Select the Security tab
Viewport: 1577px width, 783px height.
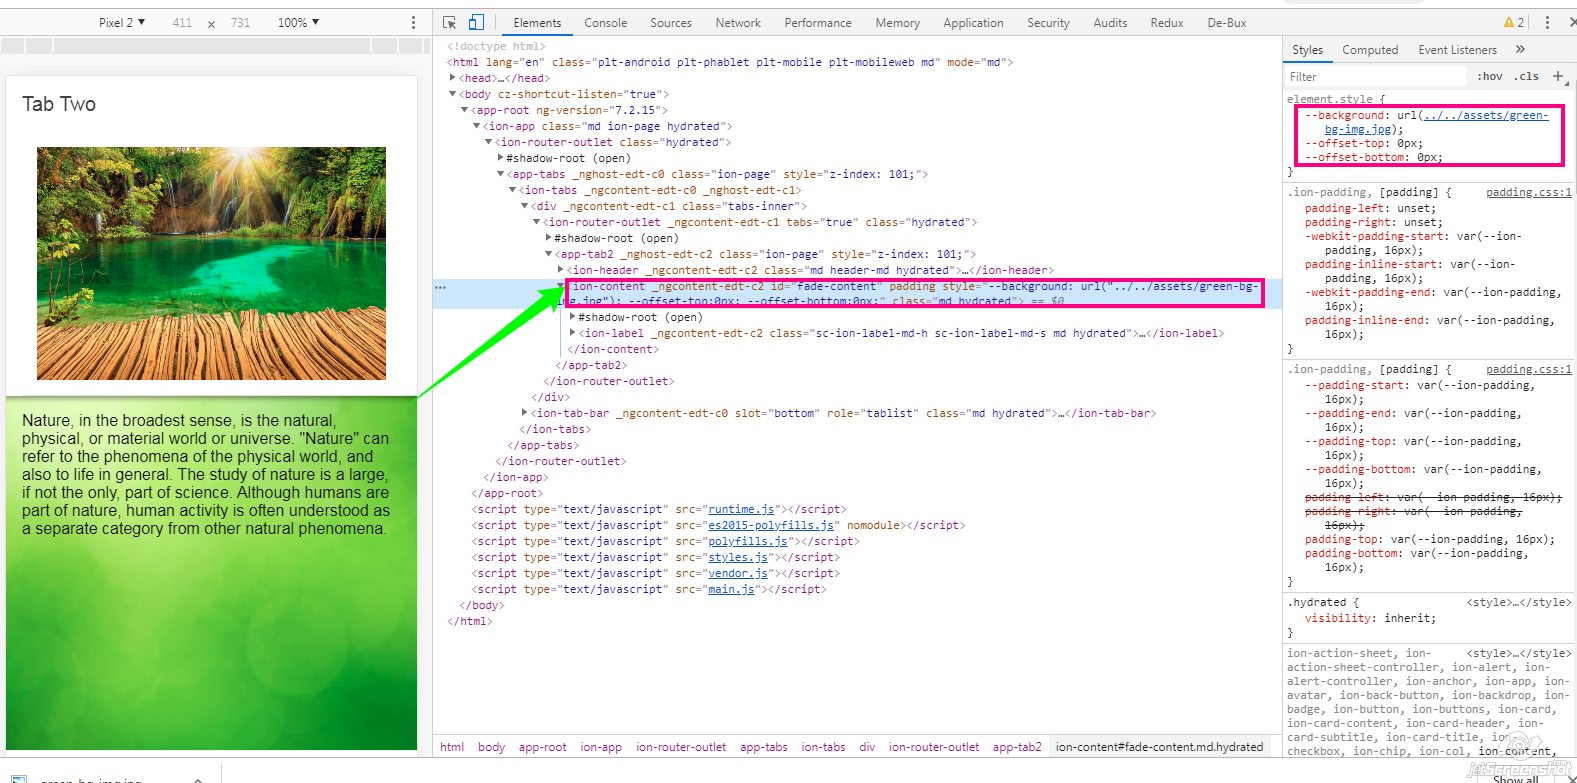click(1048, 22)
